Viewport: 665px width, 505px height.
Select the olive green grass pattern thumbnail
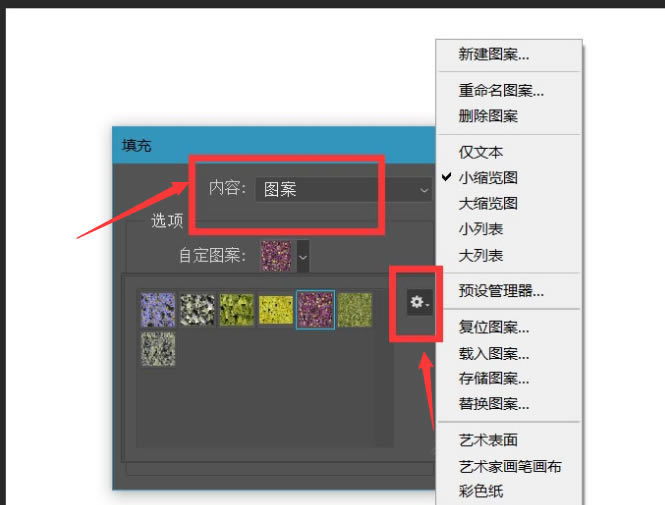355,310
